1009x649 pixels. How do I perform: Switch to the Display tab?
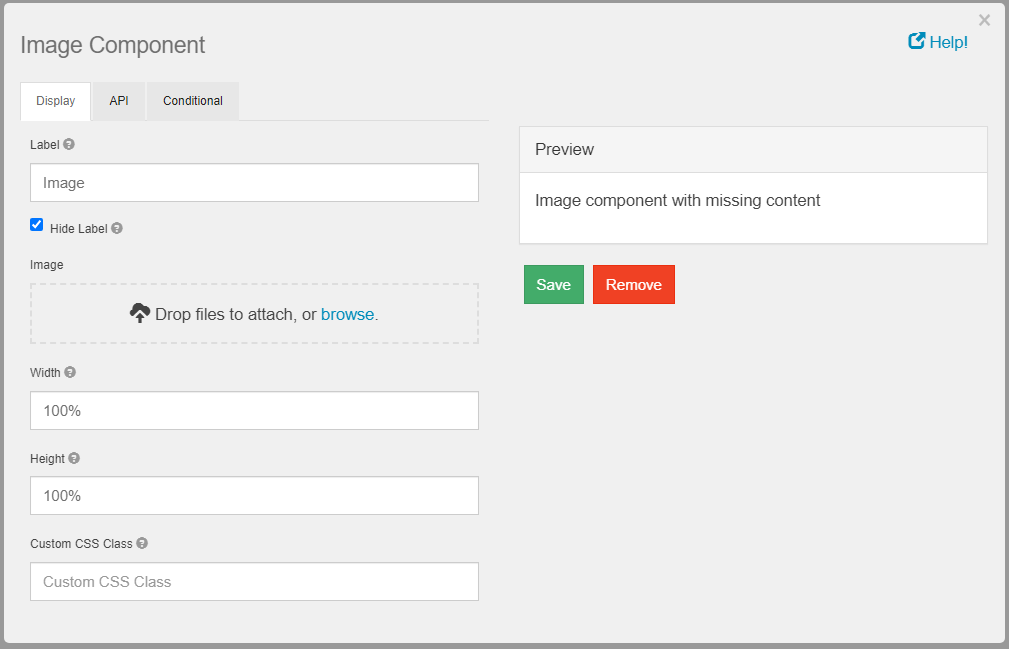[x=56, y=101]
